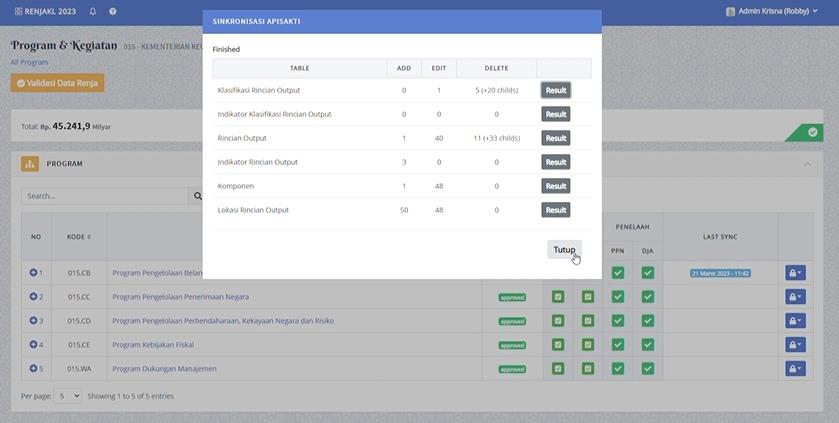Toggle DJA checkbox for Program Dukungan Manajemen
The width and height of the screenshot is (839, 423).
648,369
